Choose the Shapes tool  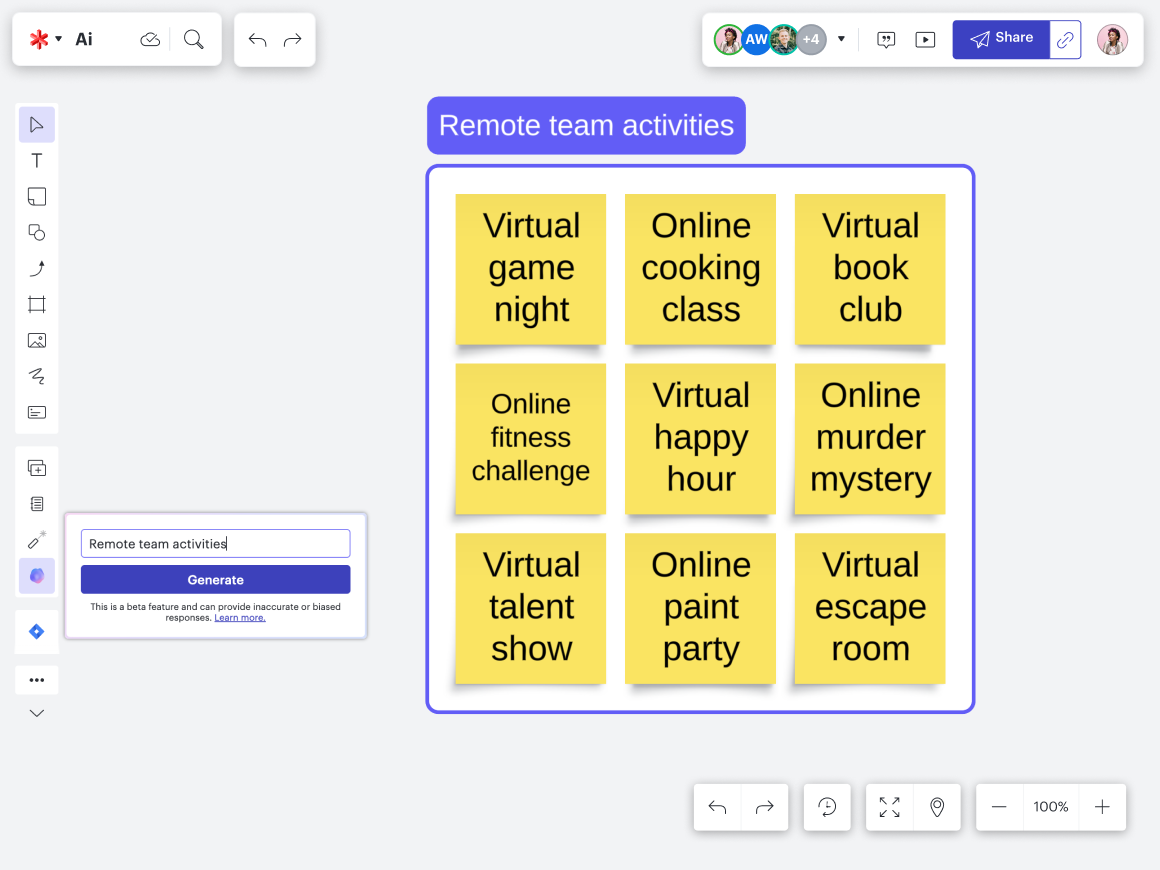[x=37, y=233]
